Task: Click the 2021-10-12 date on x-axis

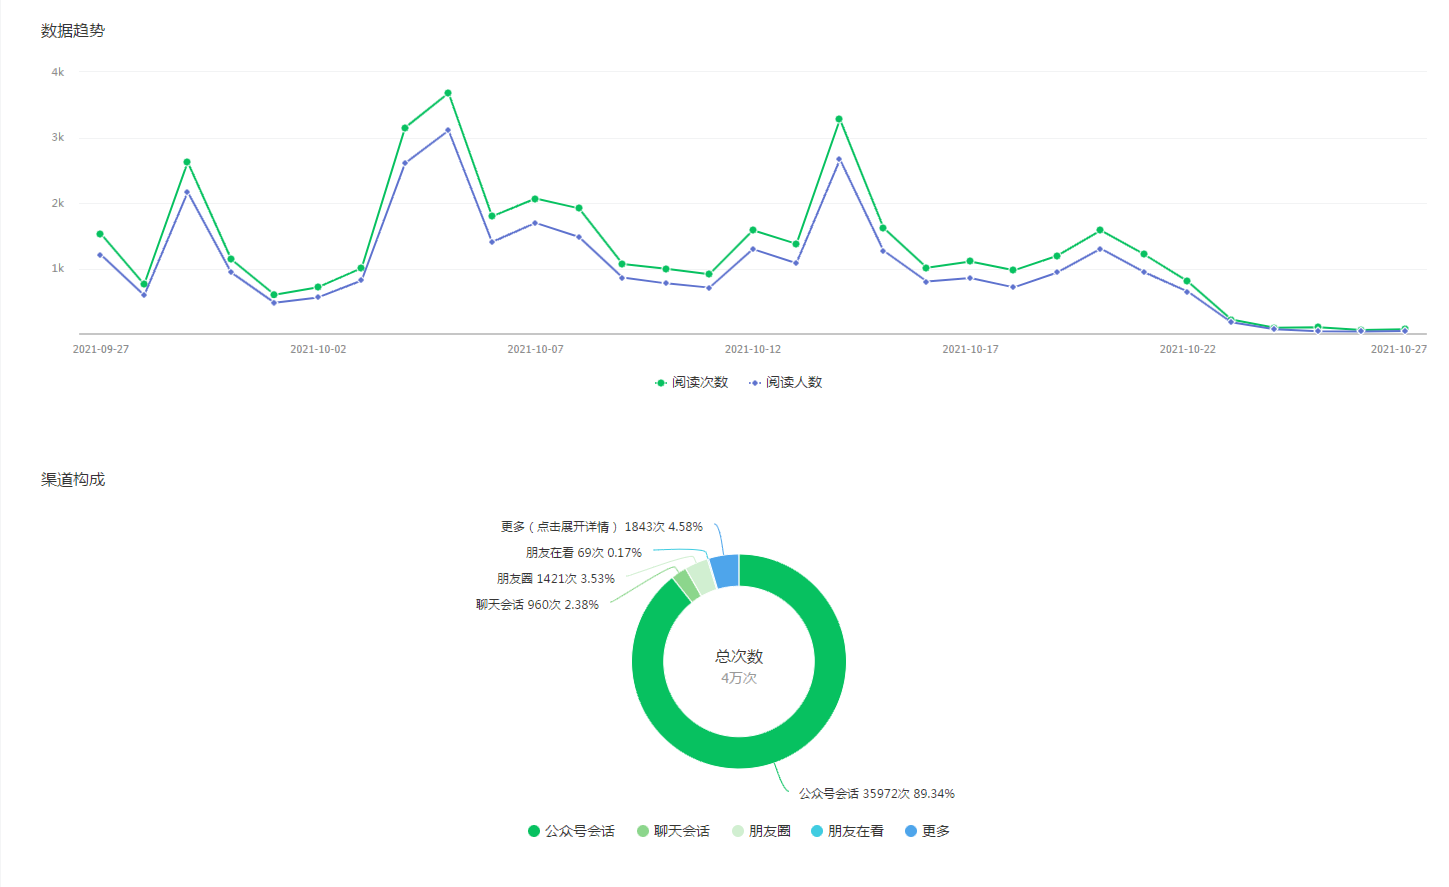Action: coord(752,349)
